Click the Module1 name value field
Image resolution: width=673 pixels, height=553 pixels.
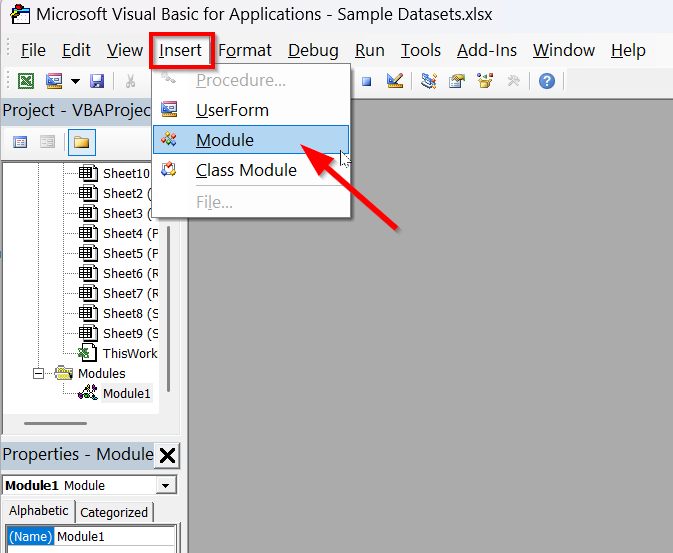[x=114, y=536]
